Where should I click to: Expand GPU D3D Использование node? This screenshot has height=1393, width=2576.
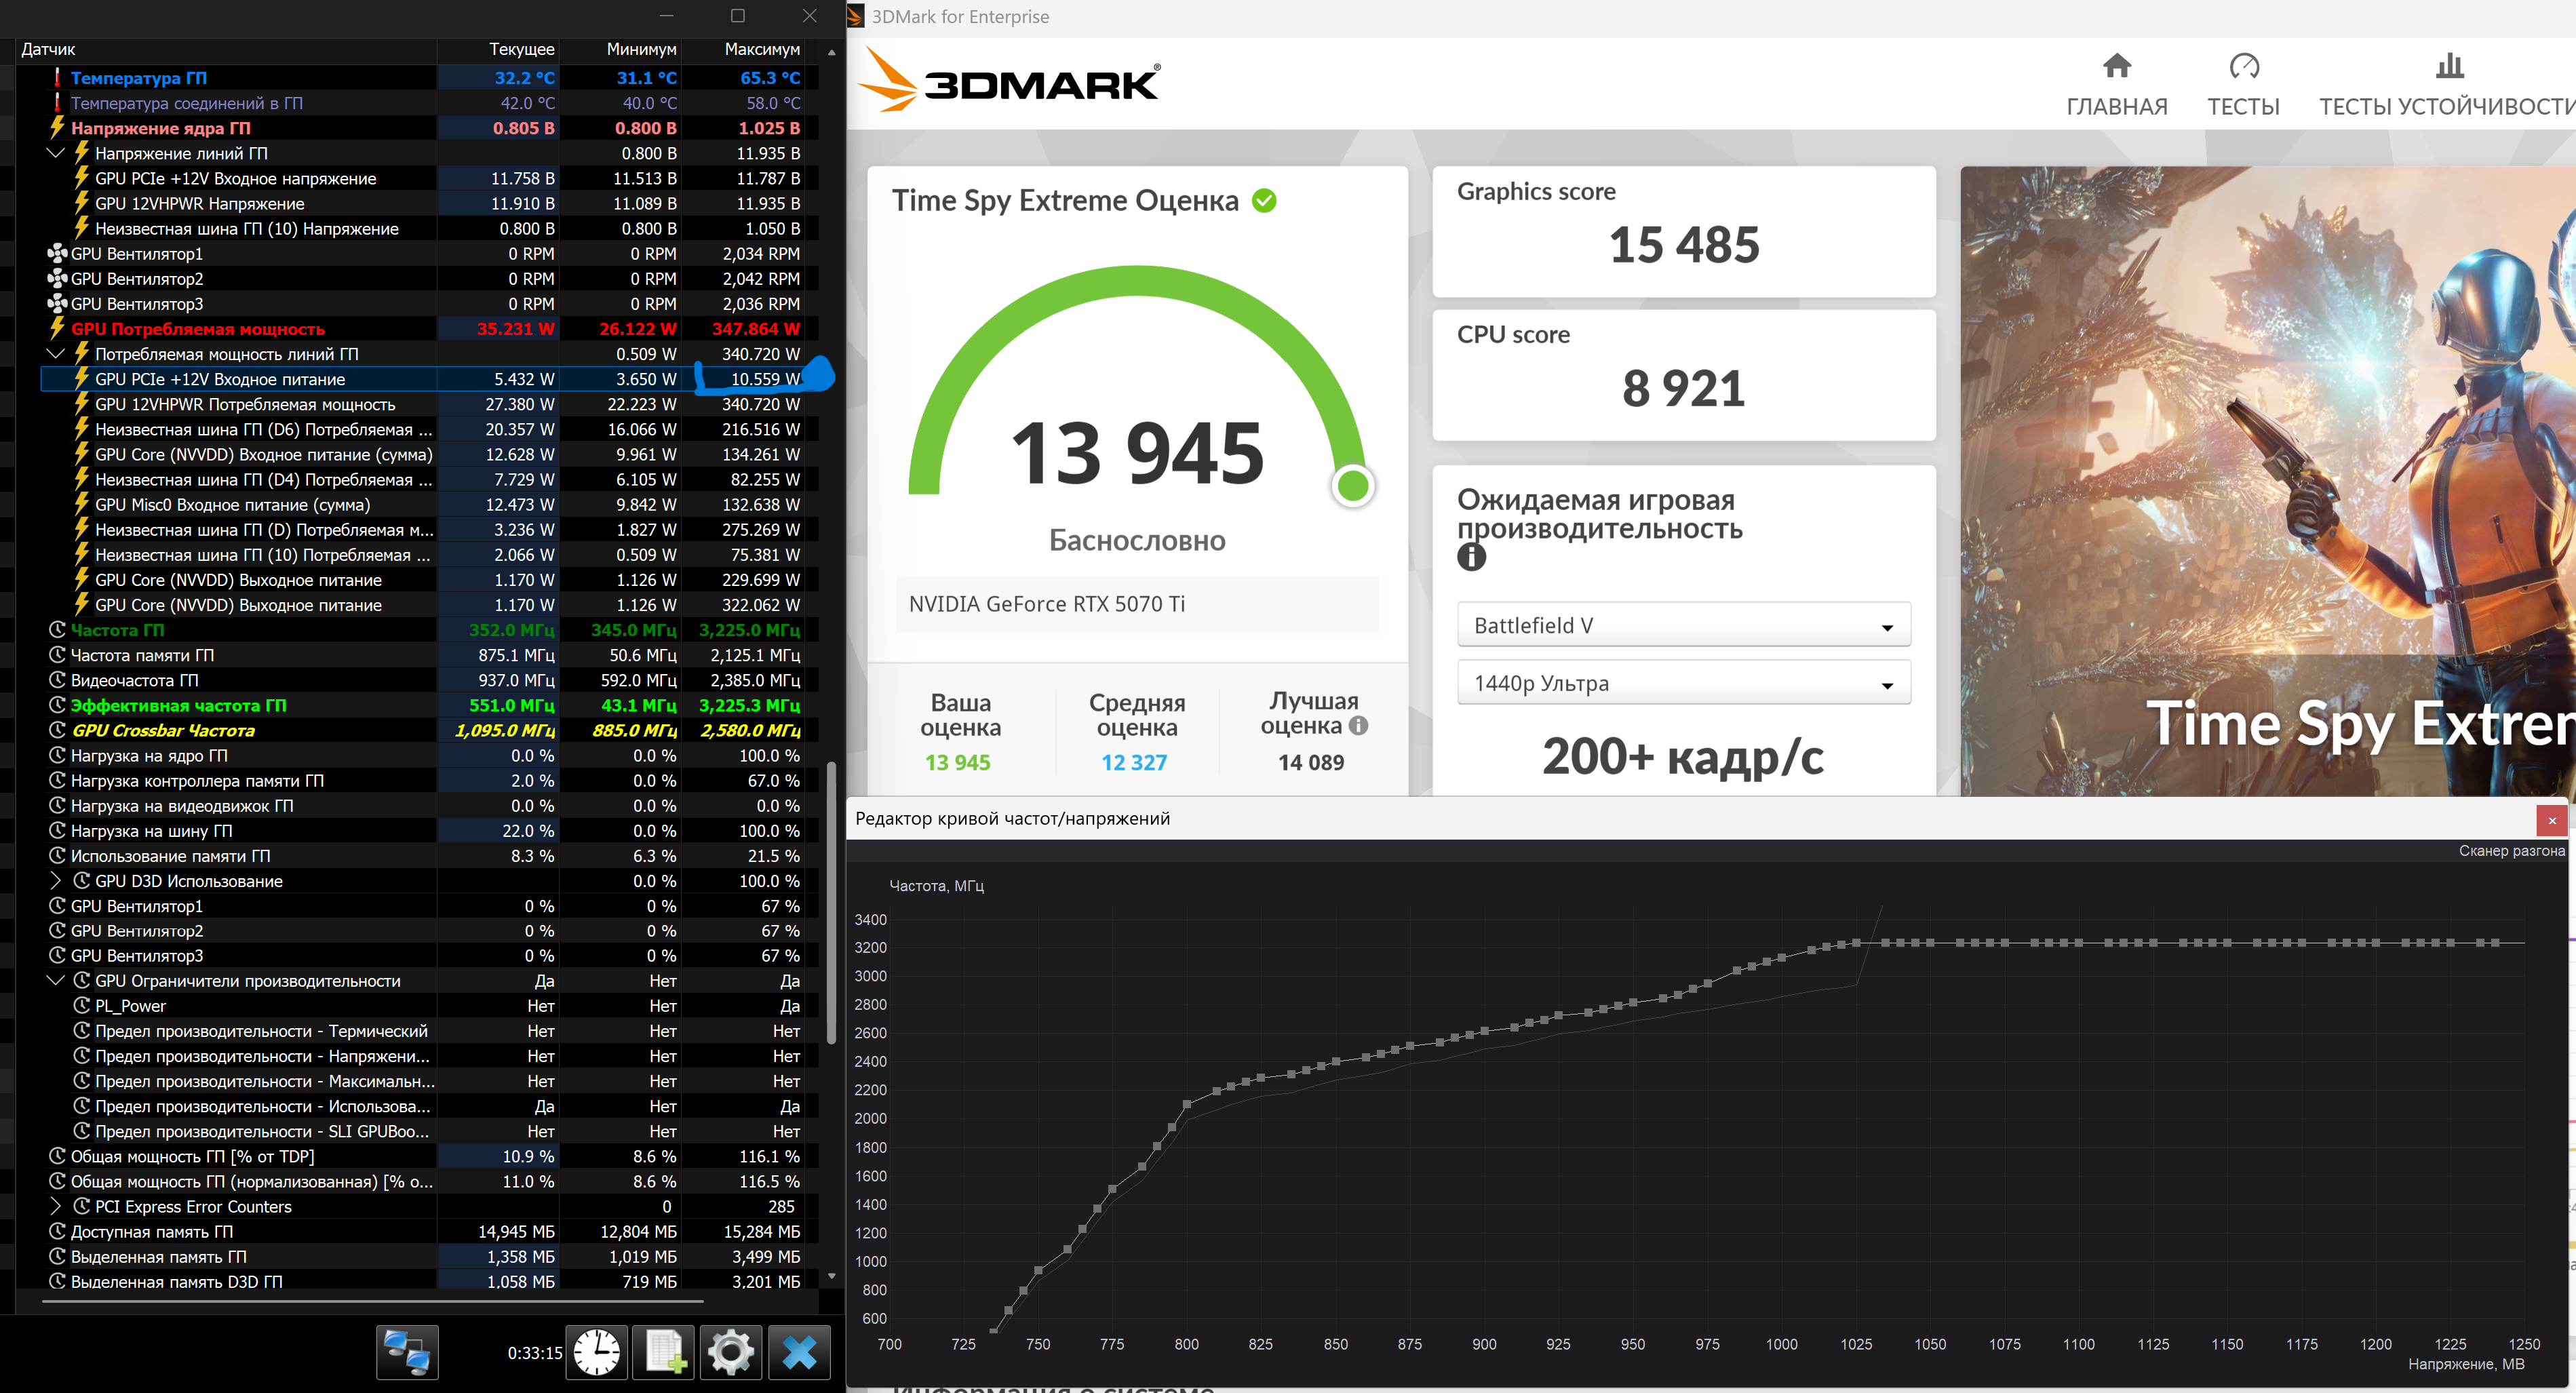click(x=57, y=881)
